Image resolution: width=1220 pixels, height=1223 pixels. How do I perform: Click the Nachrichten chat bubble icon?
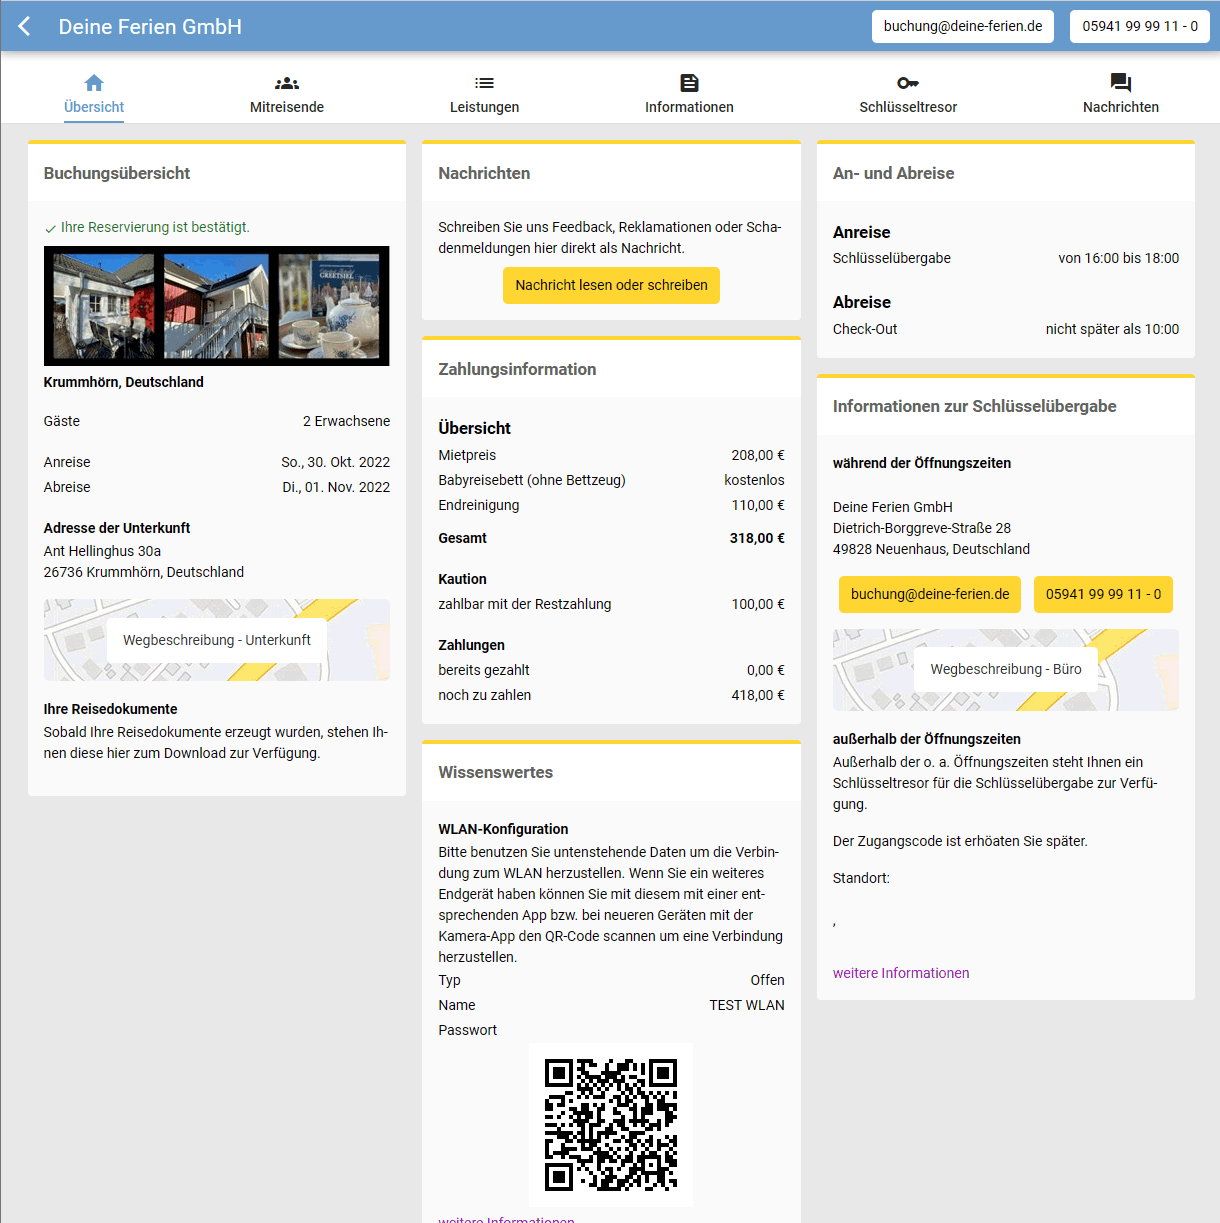pyautogui.click(x=1120, y=83)
